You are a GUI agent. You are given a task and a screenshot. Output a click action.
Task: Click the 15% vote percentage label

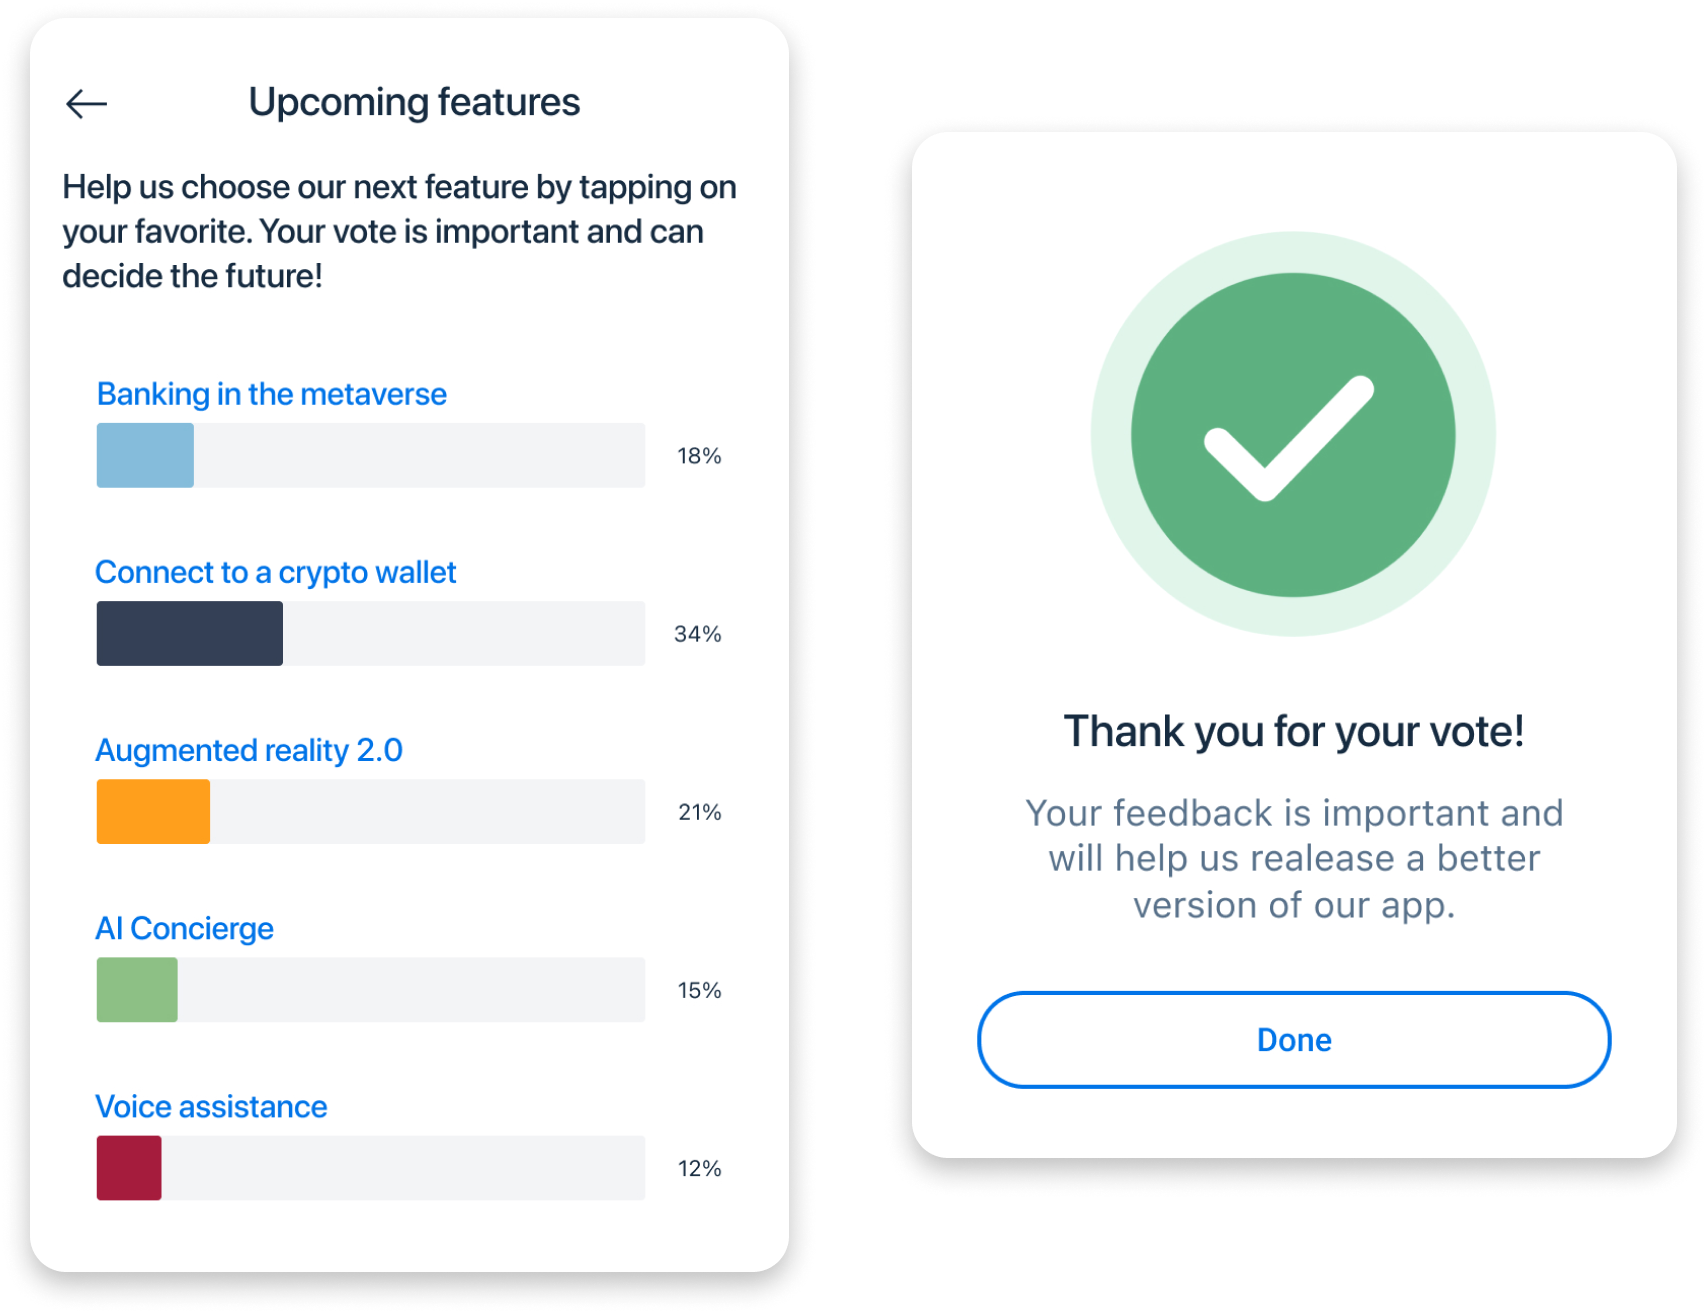699,990
